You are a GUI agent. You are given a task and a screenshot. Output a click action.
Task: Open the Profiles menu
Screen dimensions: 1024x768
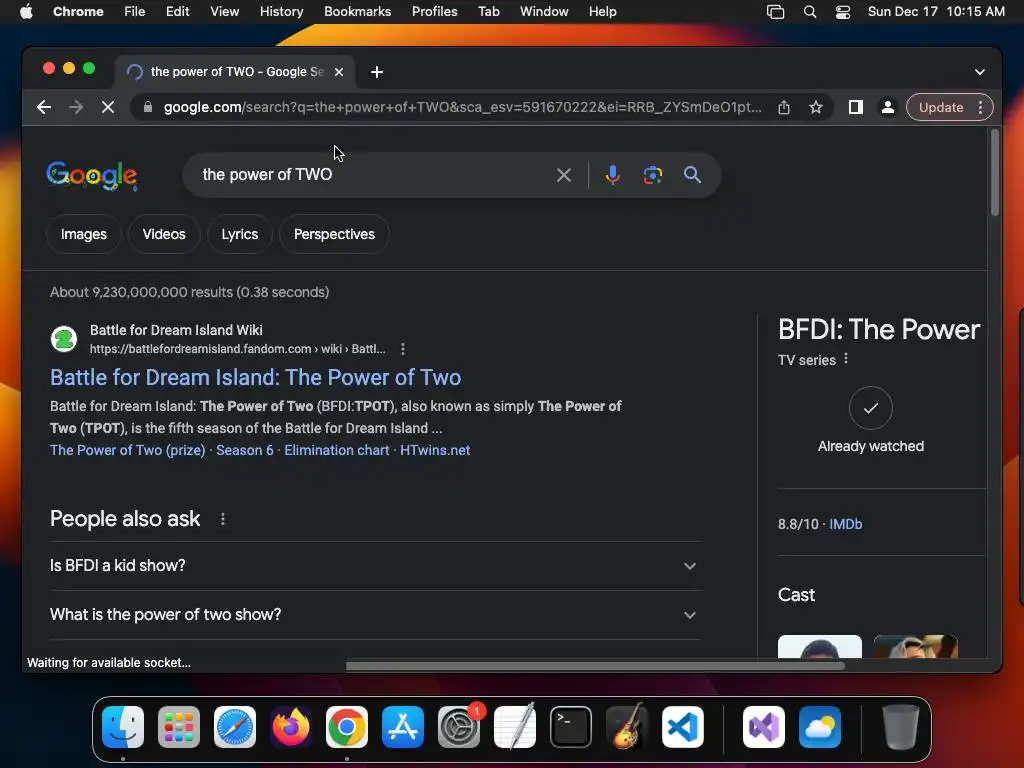[x=435, y=12]
